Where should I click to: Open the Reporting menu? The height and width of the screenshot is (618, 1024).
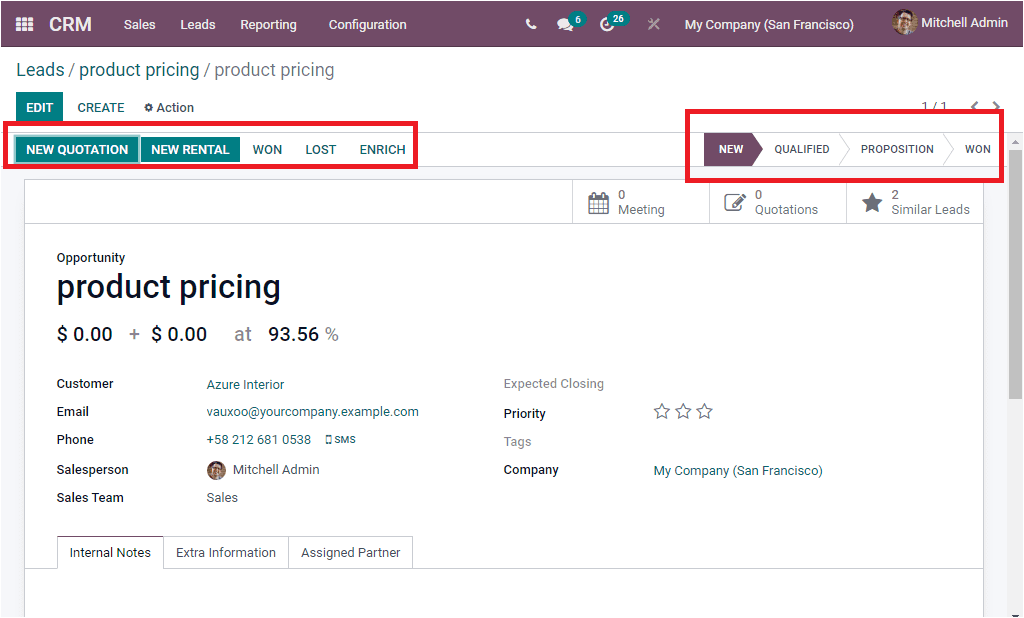pyautogui.click(x=268, y=24)
